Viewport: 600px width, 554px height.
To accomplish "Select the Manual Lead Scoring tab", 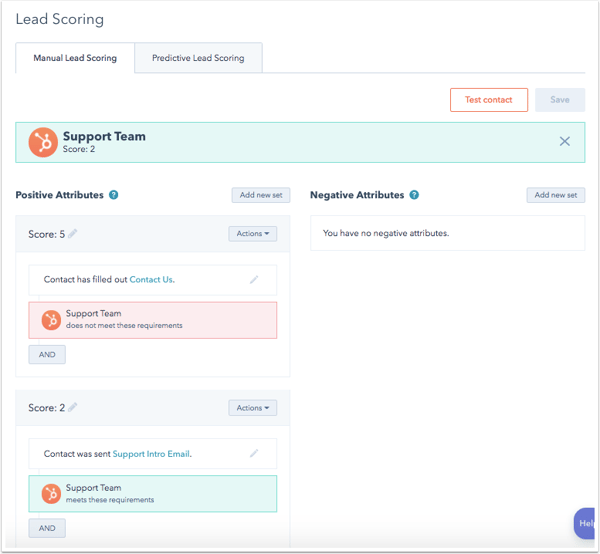I will pos(75,58).
